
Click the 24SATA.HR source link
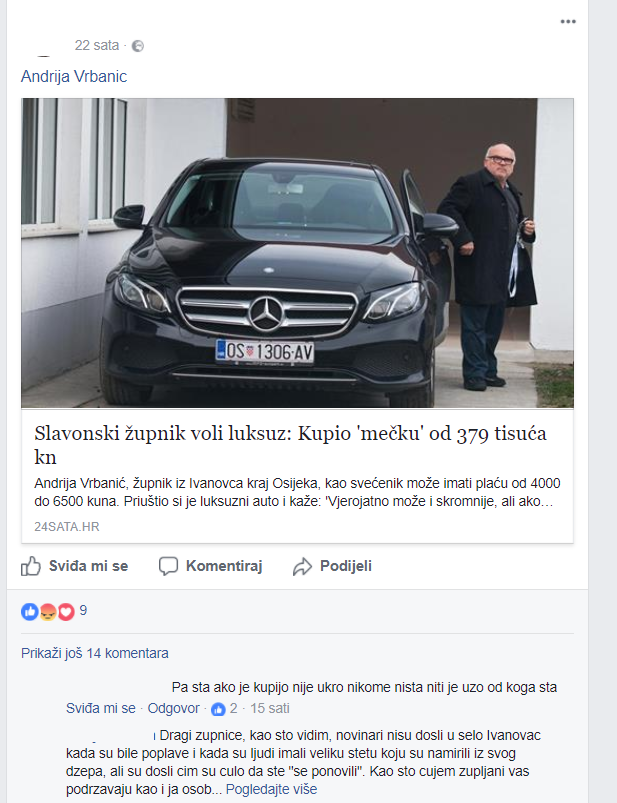(67, 526)
